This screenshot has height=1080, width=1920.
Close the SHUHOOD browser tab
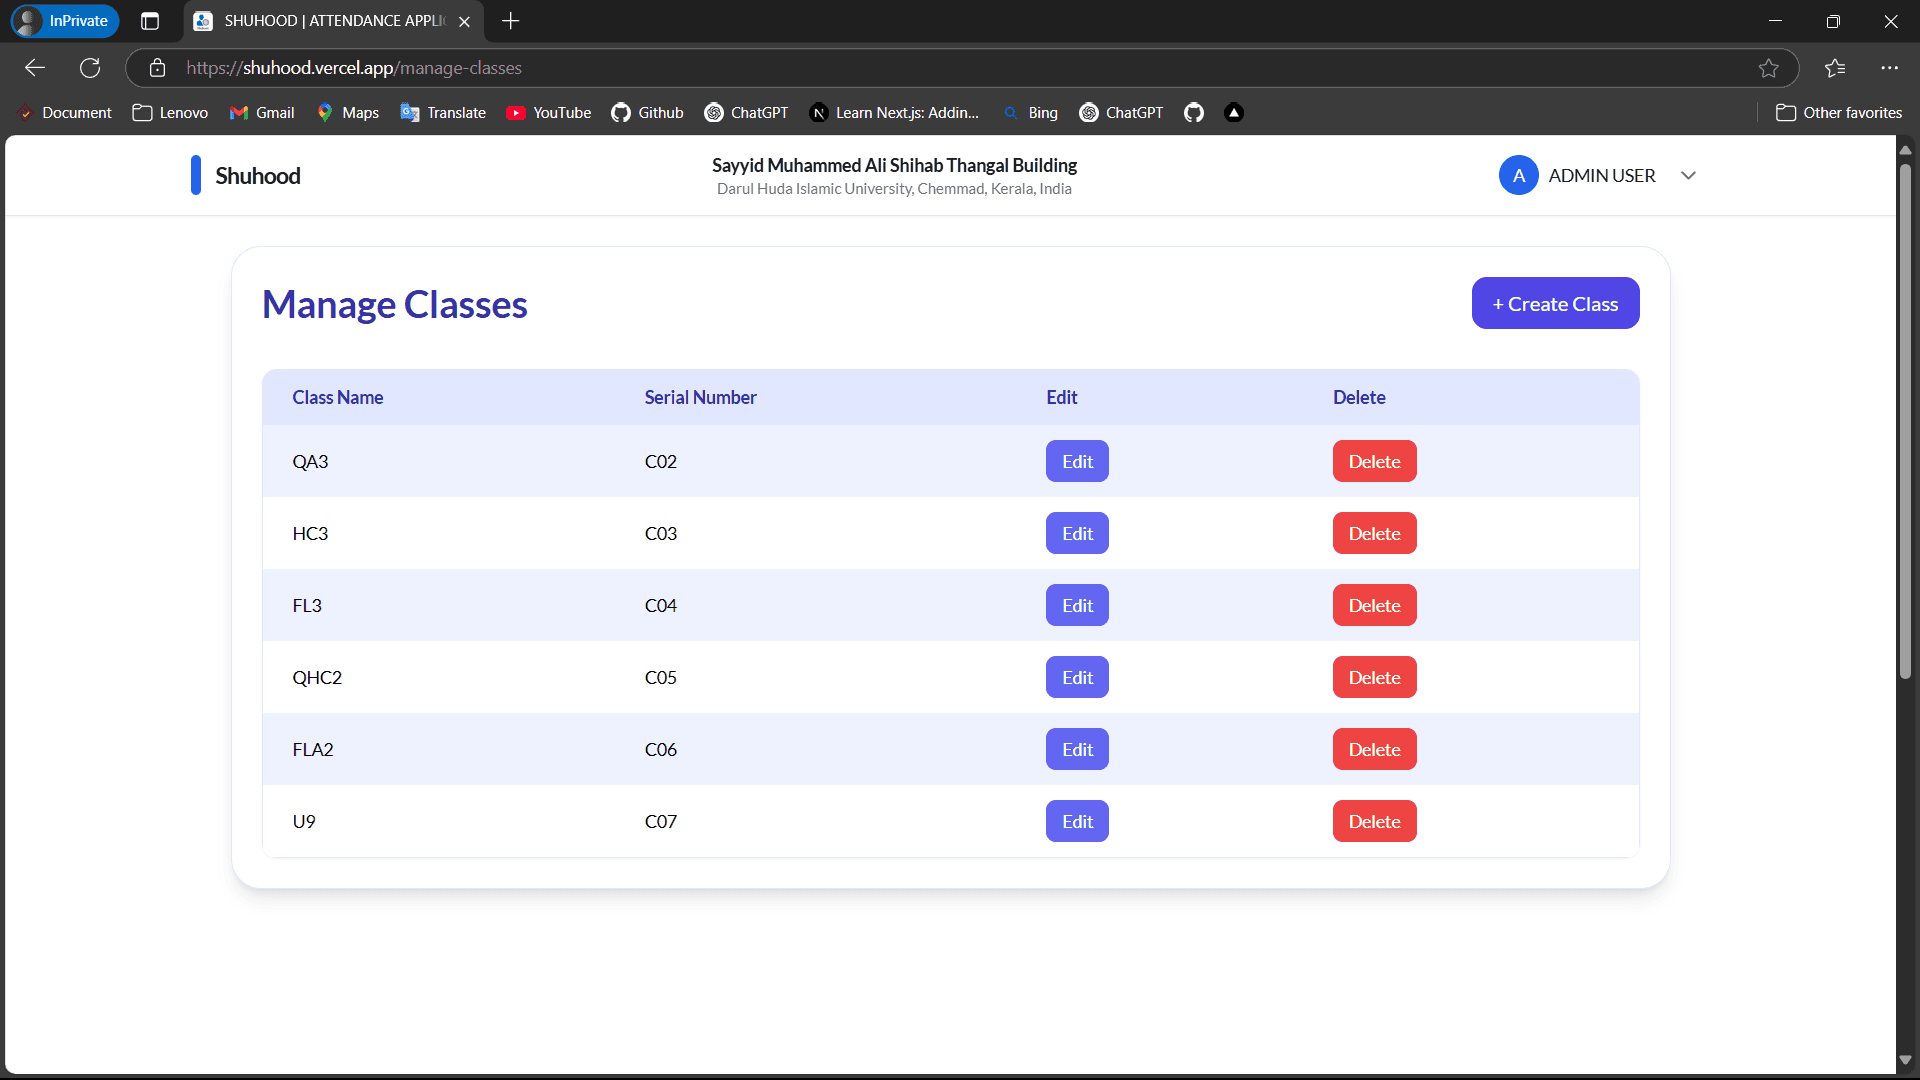464,21
